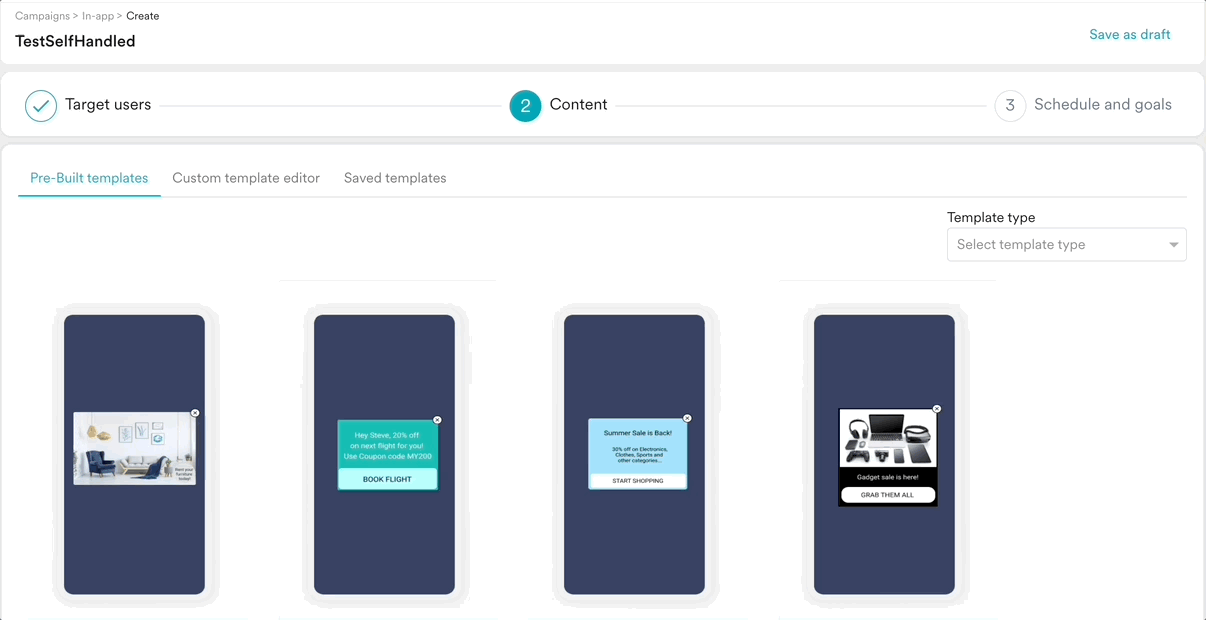Expand the Template type dropdown arrow
The height and width of the screenshot is (620, 1206).
pyautogui.click(x=1173, y=245)
